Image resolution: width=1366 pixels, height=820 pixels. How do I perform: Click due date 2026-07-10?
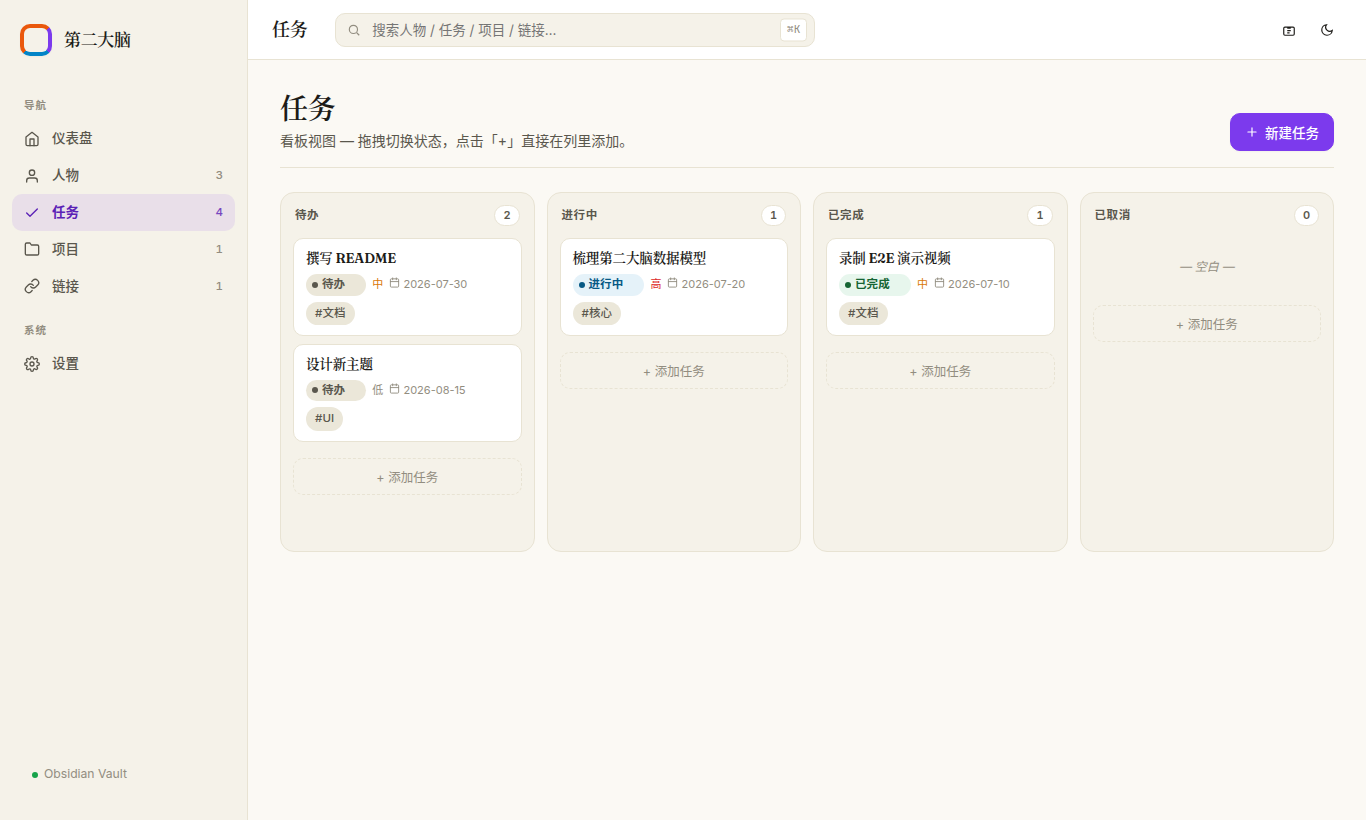pyautogui.click(x=979, y=284)
